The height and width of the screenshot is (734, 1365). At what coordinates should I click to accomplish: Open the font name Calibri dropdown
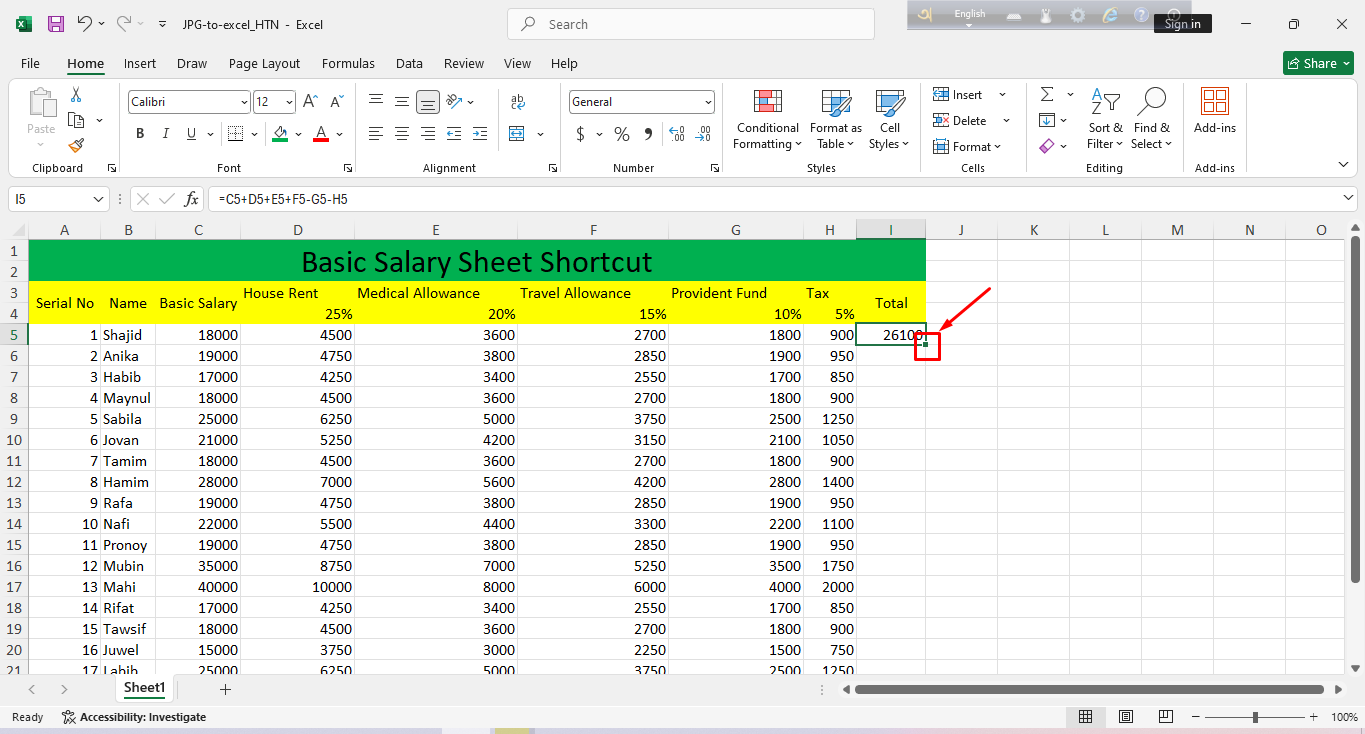click(x=244, y=102)
